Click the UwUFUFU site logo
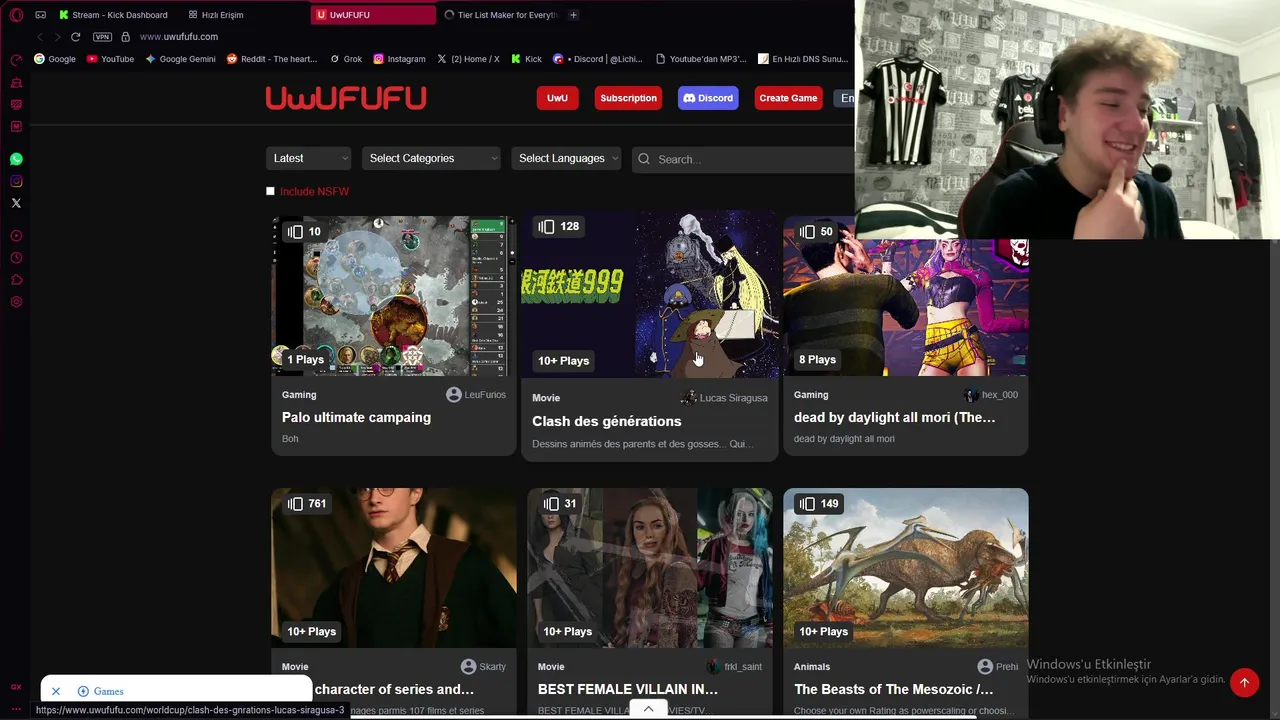The image size is (1280, 720). coord(346,98)
